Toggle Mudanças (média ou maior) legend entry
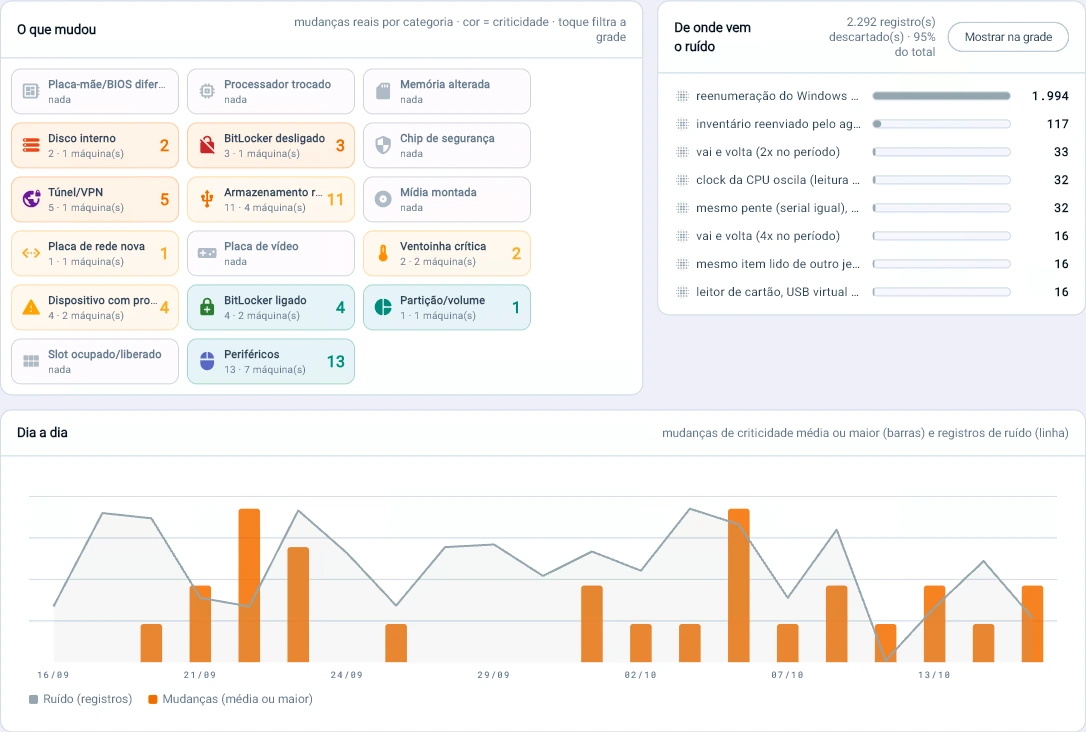The height and width of the screenshot is (732, 1086). 231,699
